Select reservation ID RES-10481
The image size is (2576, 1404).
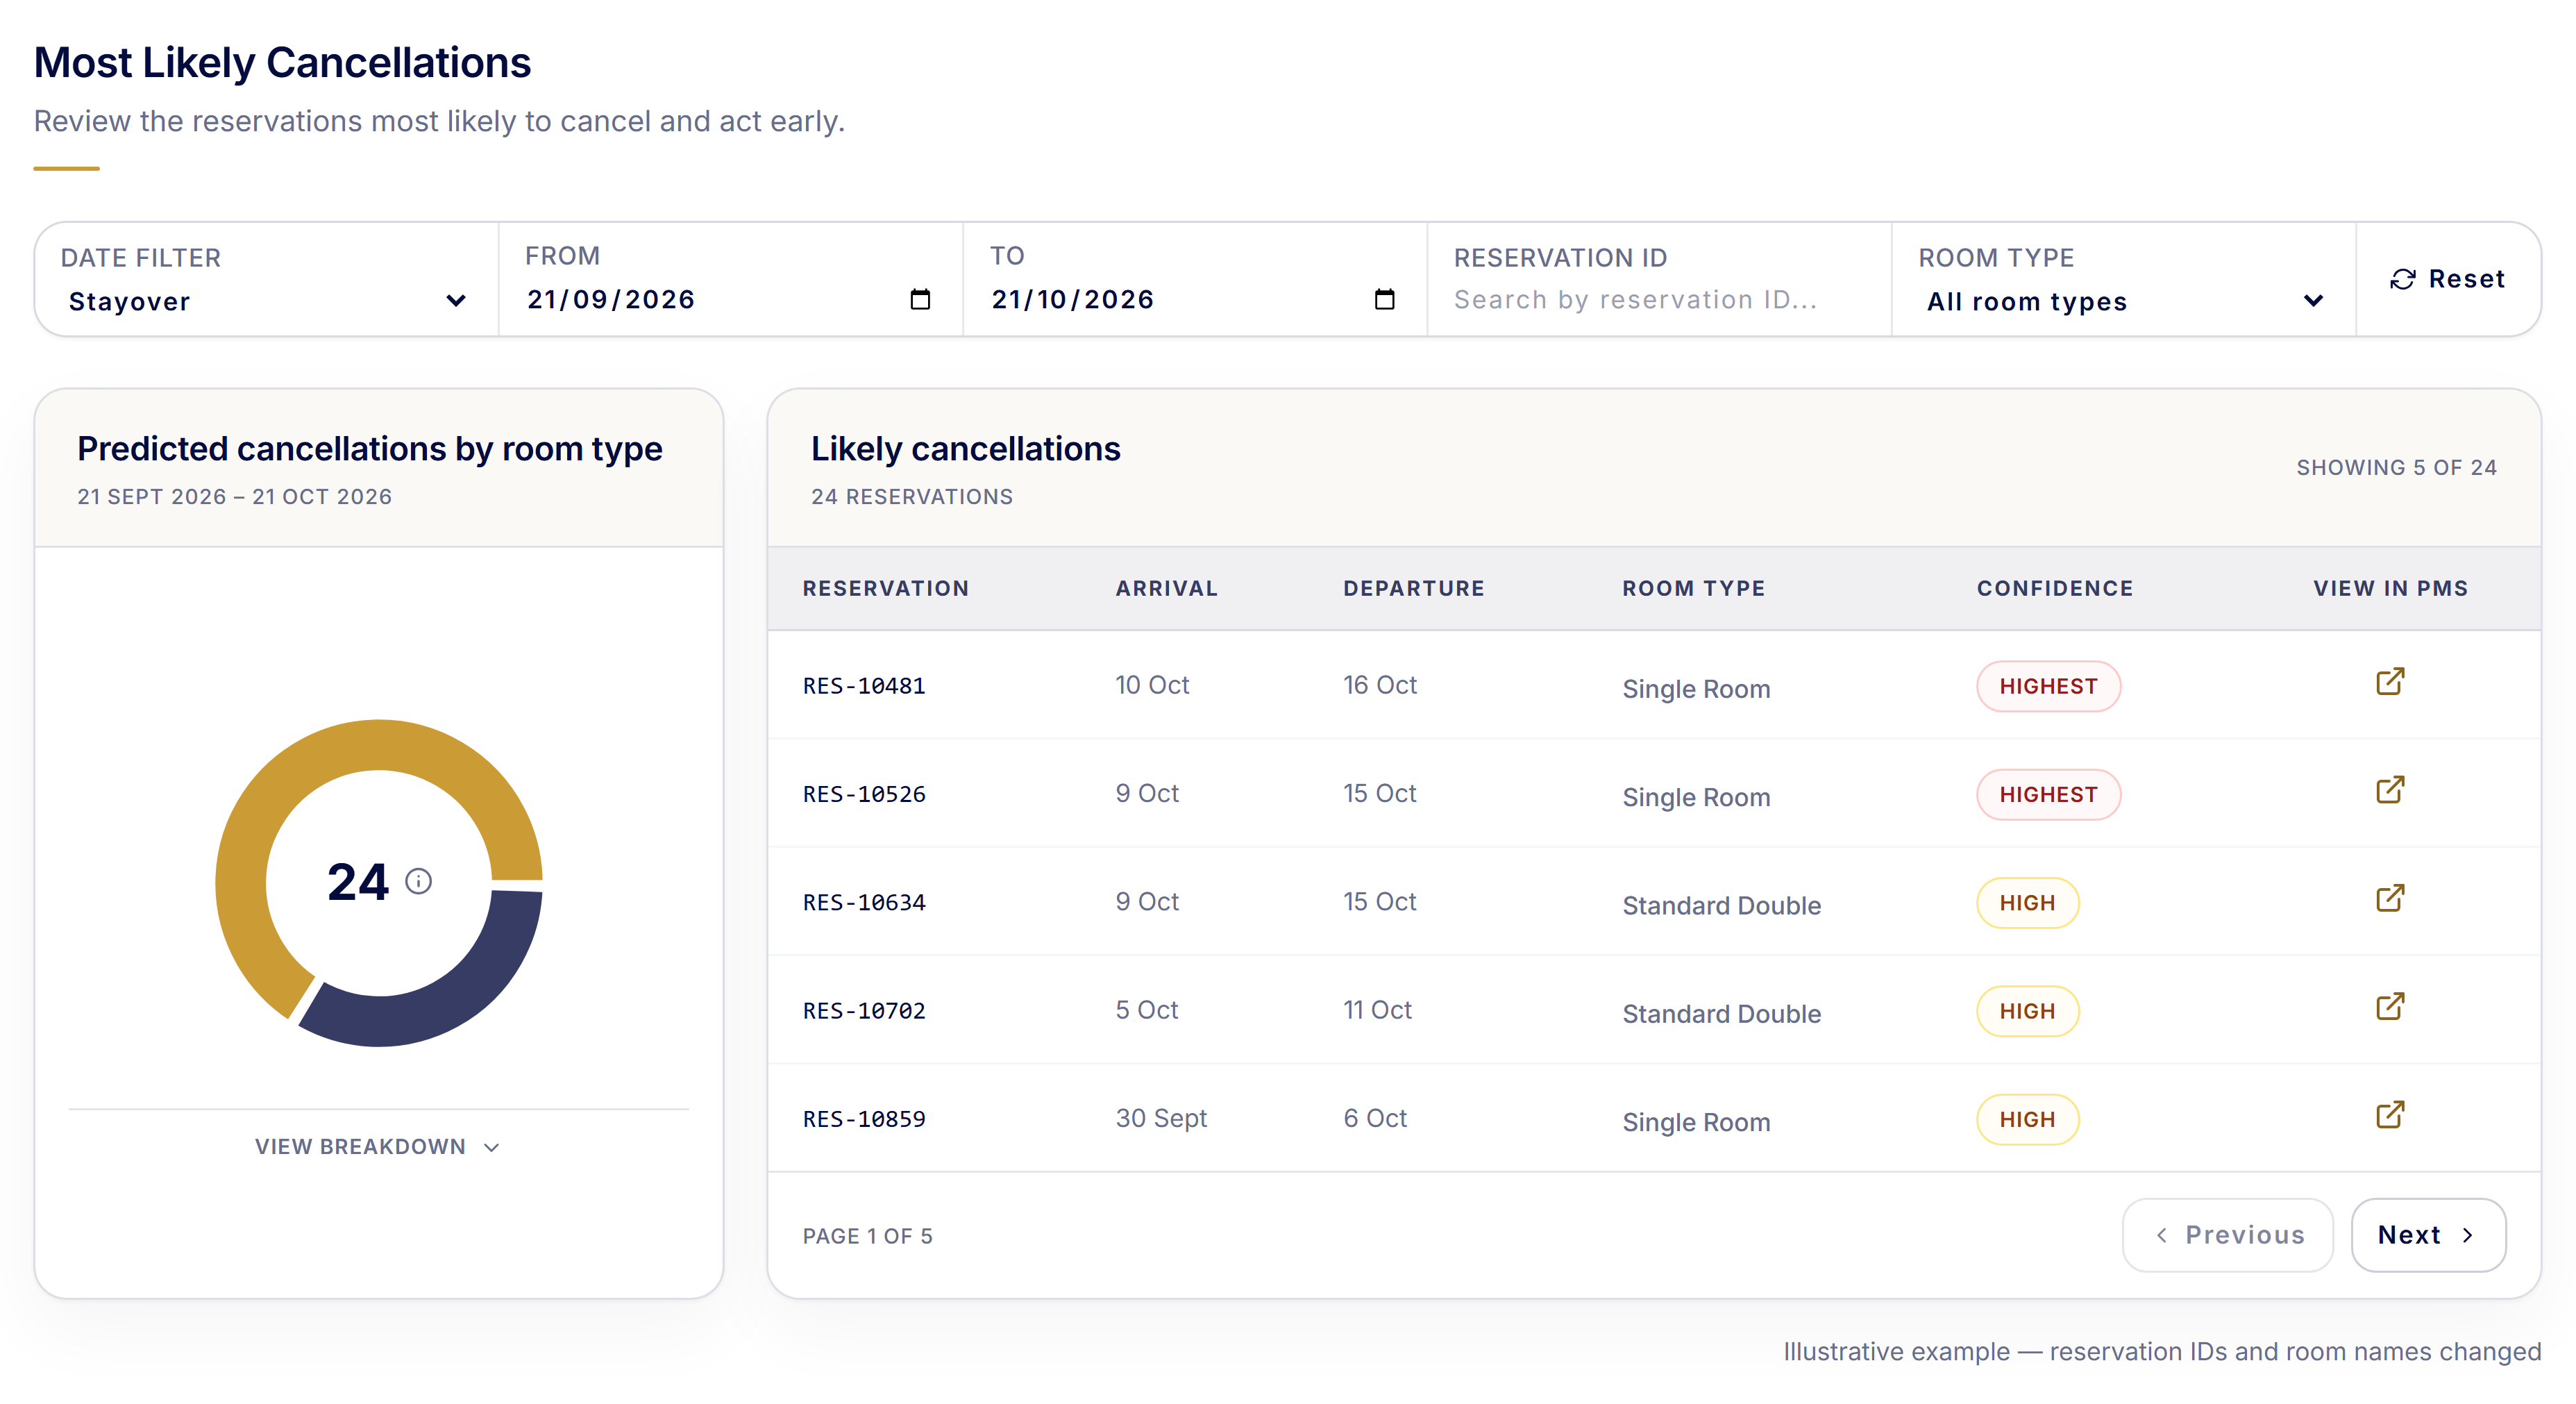click(864, 686)
